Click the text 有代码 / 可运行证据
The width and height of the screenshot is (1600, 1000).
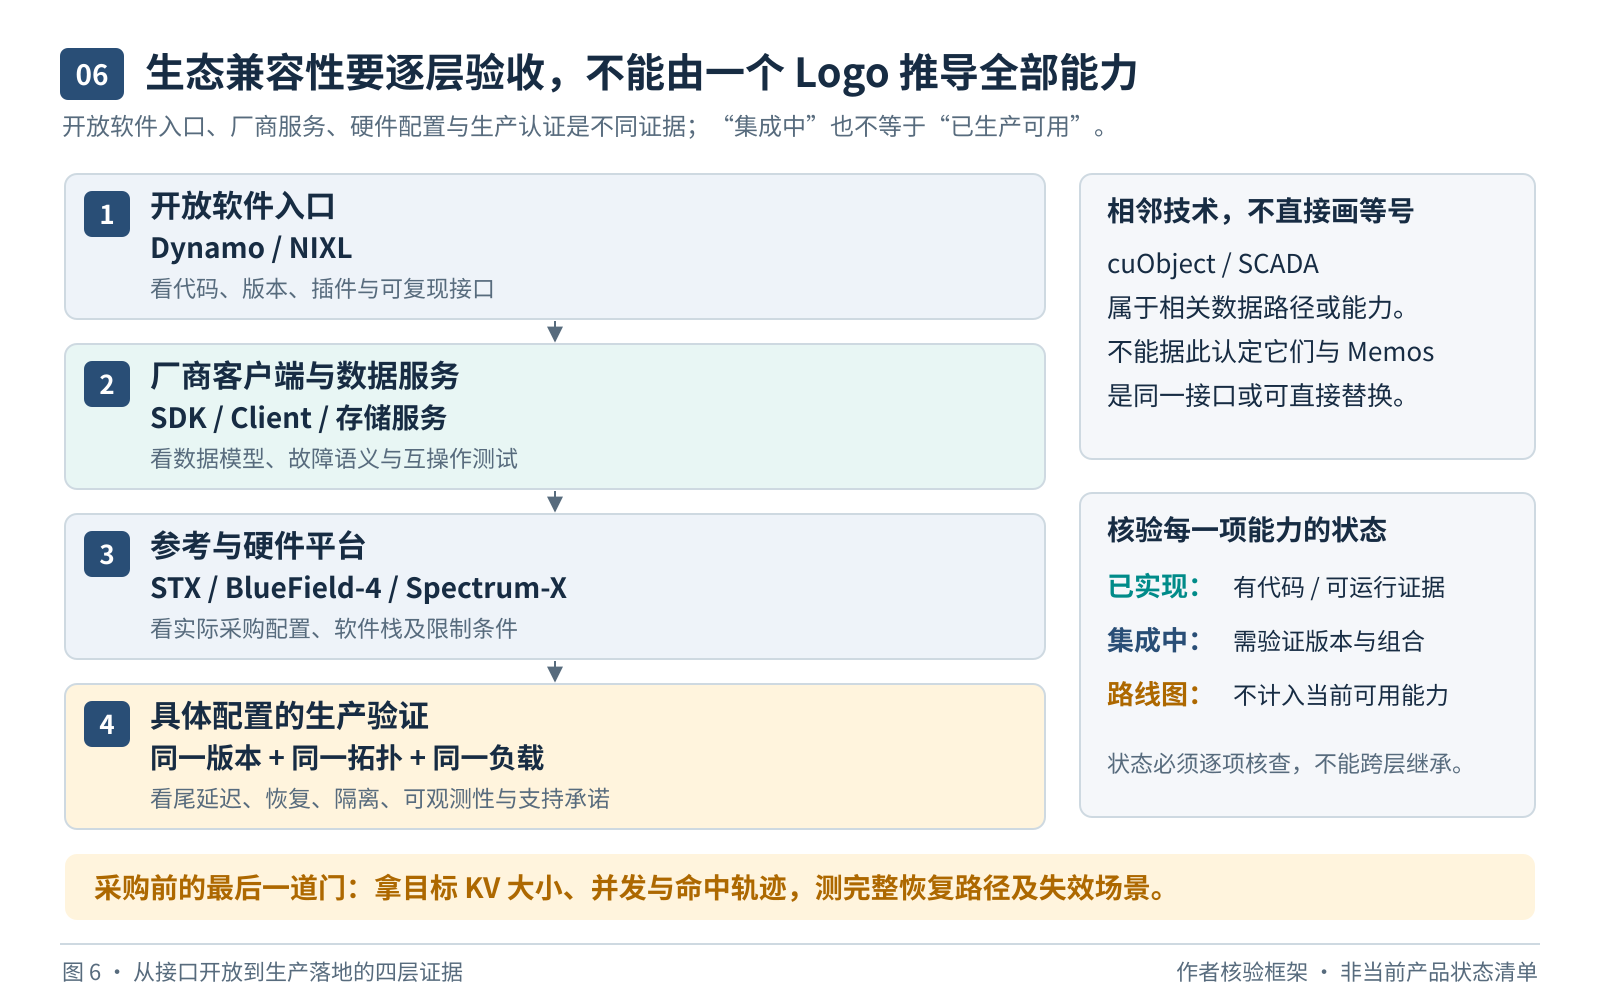(x=1339, y=587)
